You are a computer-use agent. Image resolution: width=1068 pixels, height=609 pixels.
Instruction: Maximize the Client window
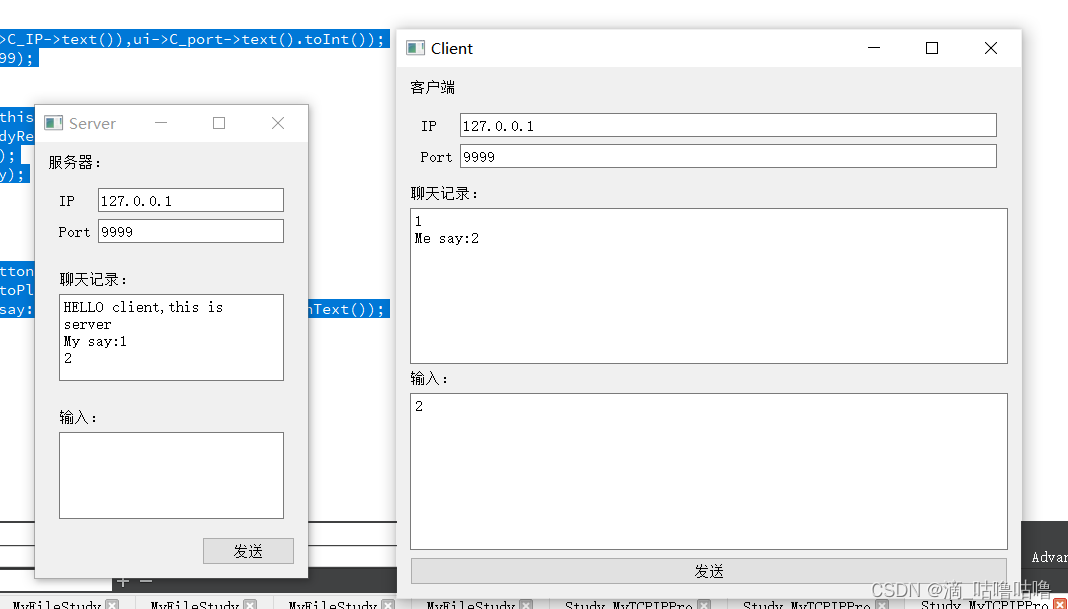coord(932,48)
